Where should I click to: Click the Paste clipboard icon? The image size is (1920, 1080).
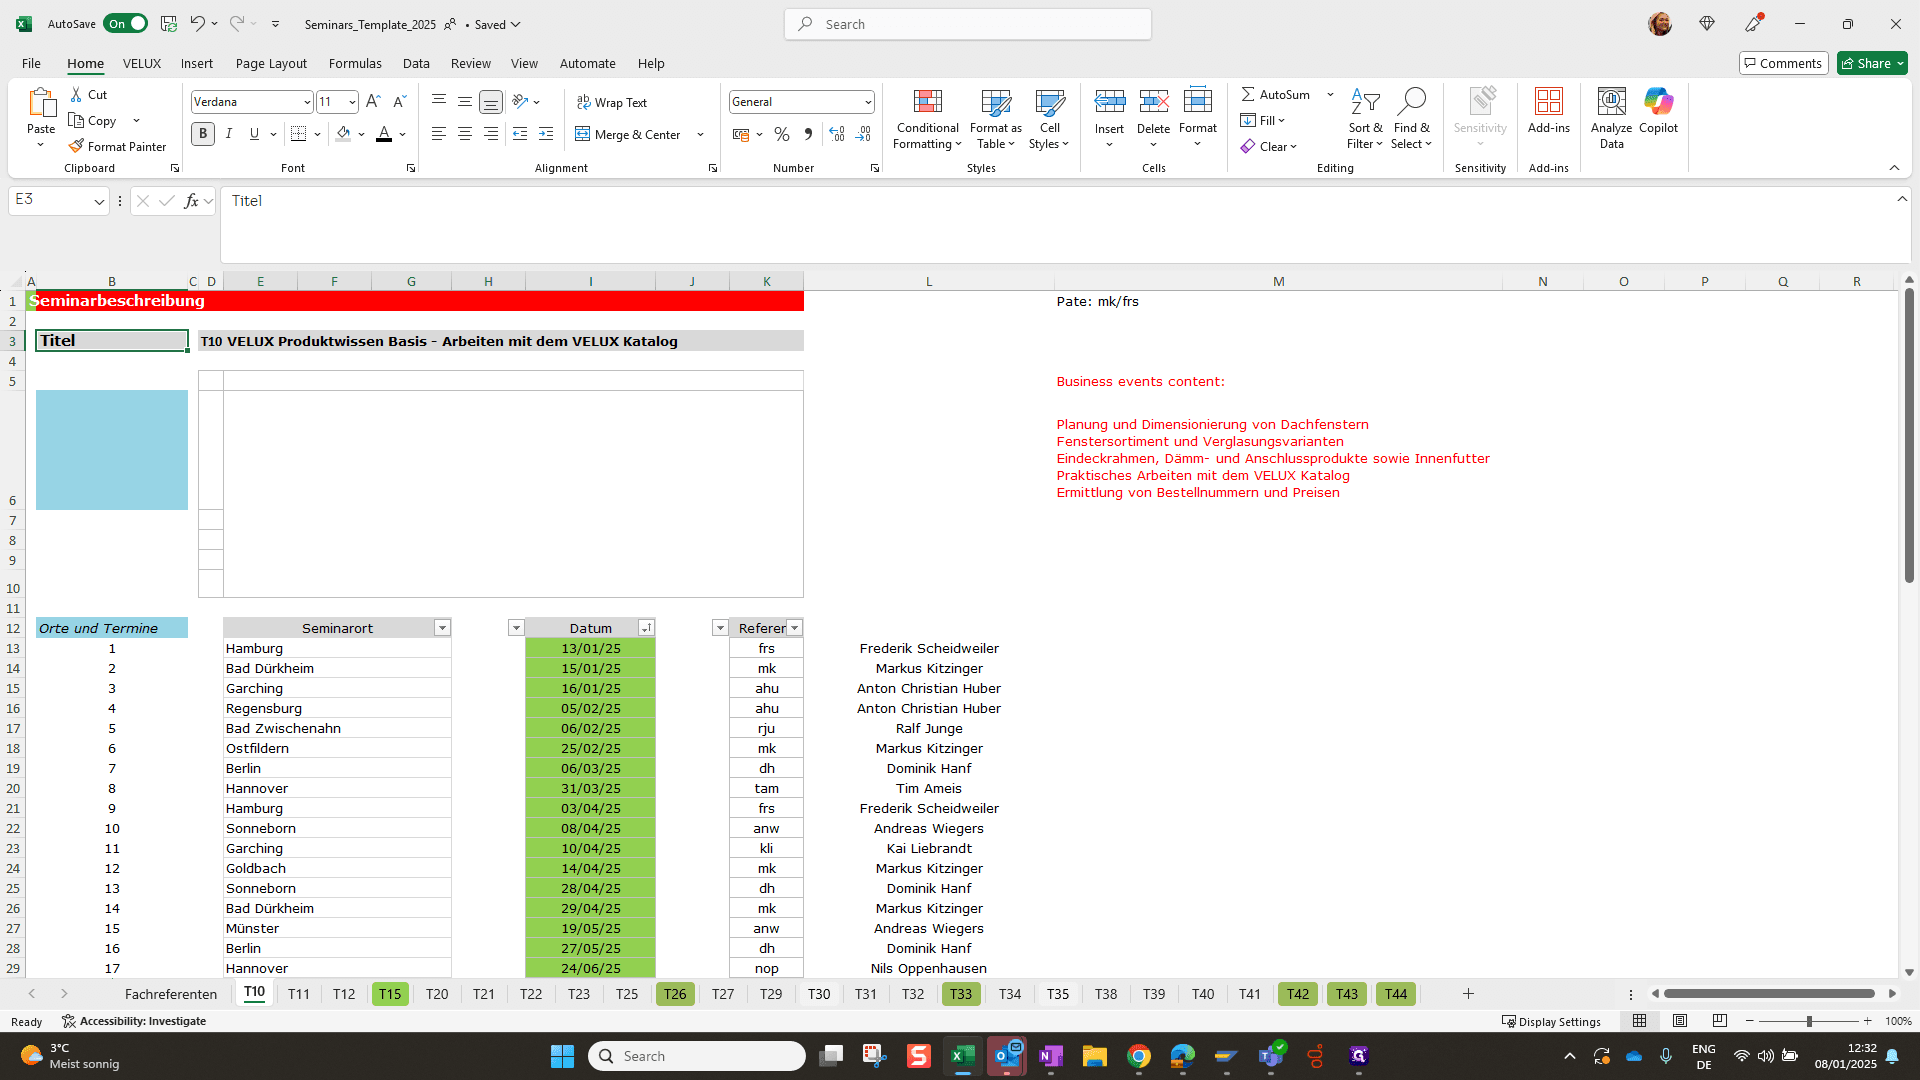click(41, 103)
